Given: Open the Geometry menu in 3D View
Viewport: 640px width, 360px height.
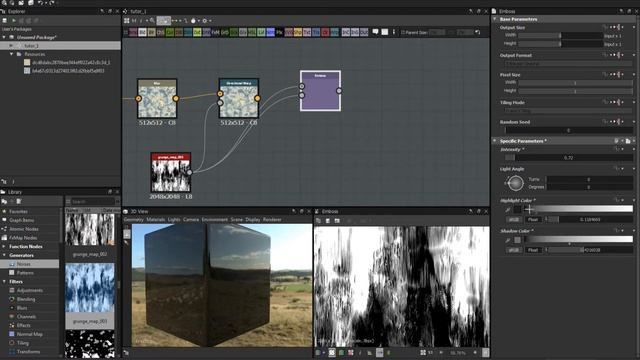Looking at the screenshot, I should (133, 220).
